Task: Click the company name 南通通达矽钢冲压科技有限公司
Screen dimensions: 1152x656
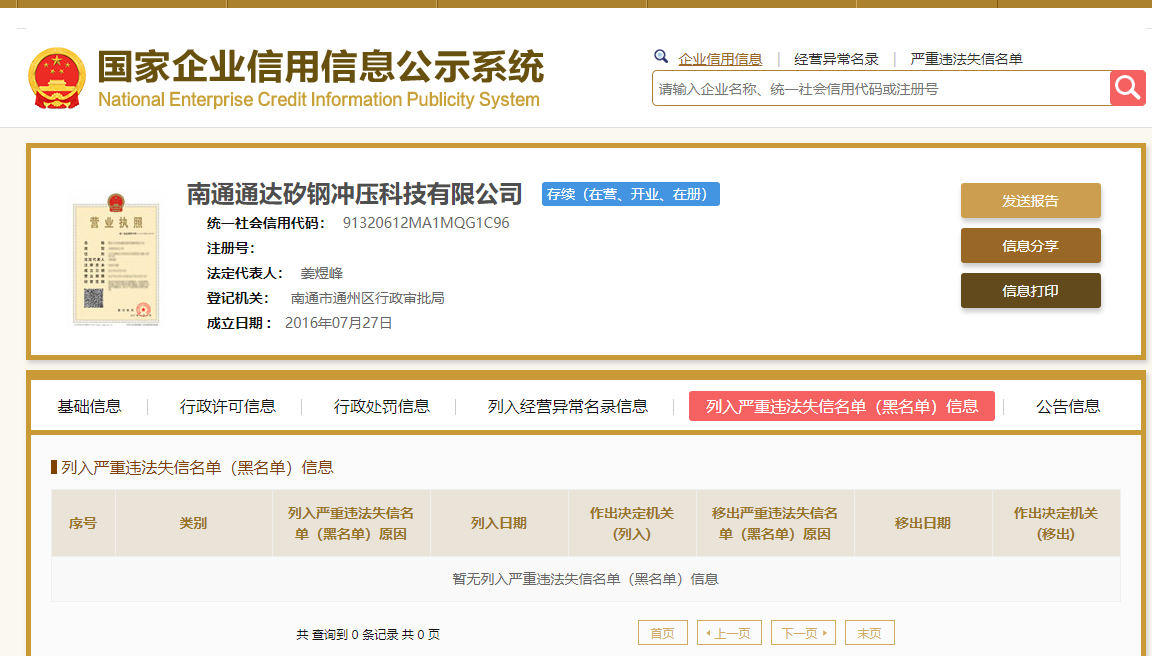Action: click(354, 194)
